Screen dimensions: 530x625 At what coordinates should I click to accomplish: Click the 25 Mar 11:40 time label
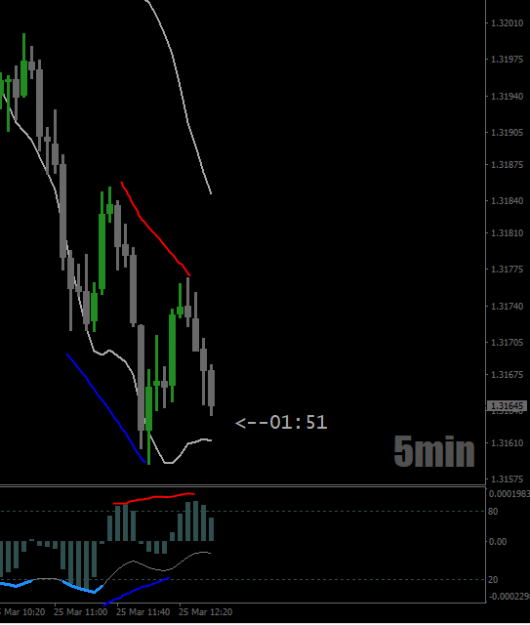pyautogui.click(x=143, y=612)
